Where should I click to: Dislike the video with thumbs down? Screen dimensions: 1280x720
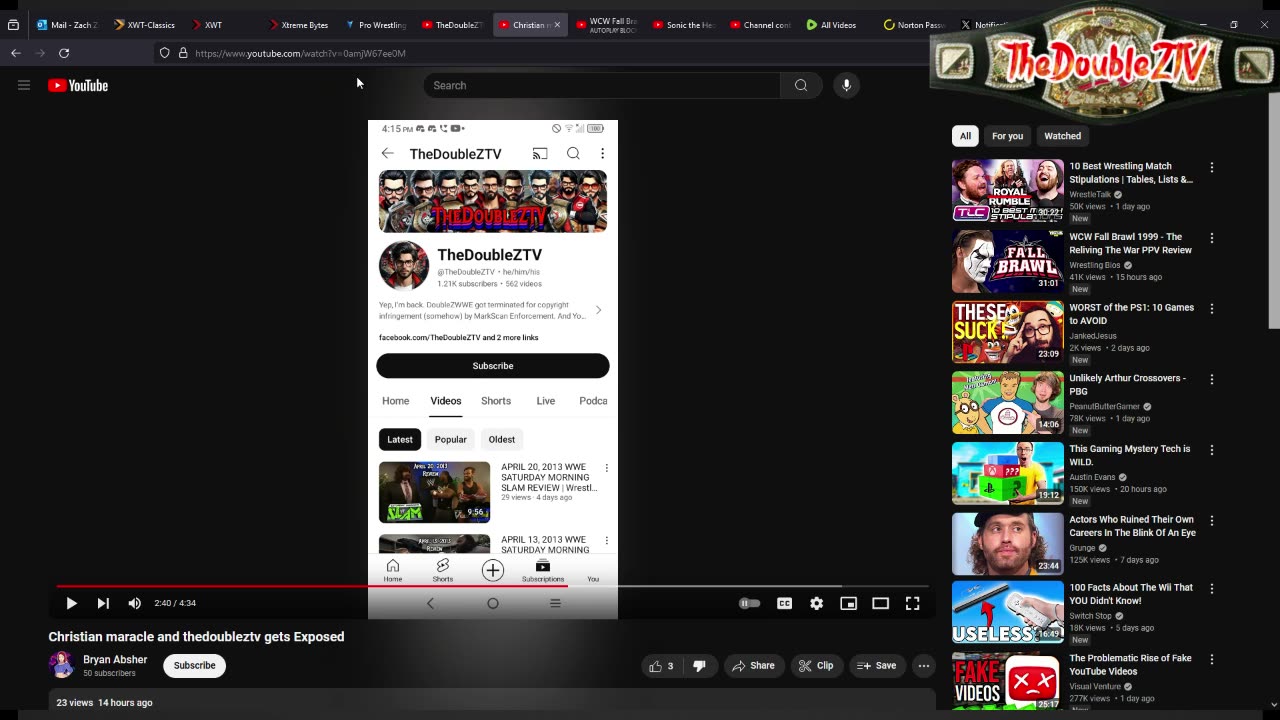700,665
